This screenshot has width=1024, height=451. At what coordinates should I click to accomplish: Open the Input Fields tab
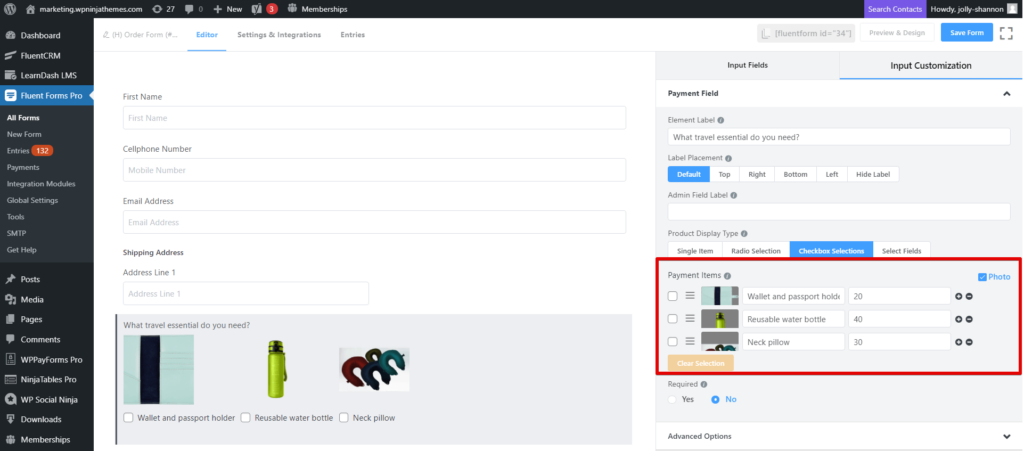[x=747, y=65]
